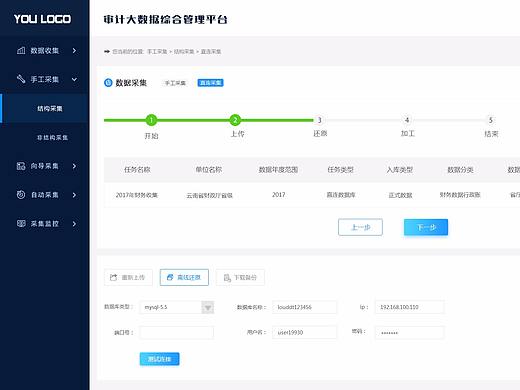Click the 审计大数据综合管理平台 title
520x390 pixels.
point(165,20)
